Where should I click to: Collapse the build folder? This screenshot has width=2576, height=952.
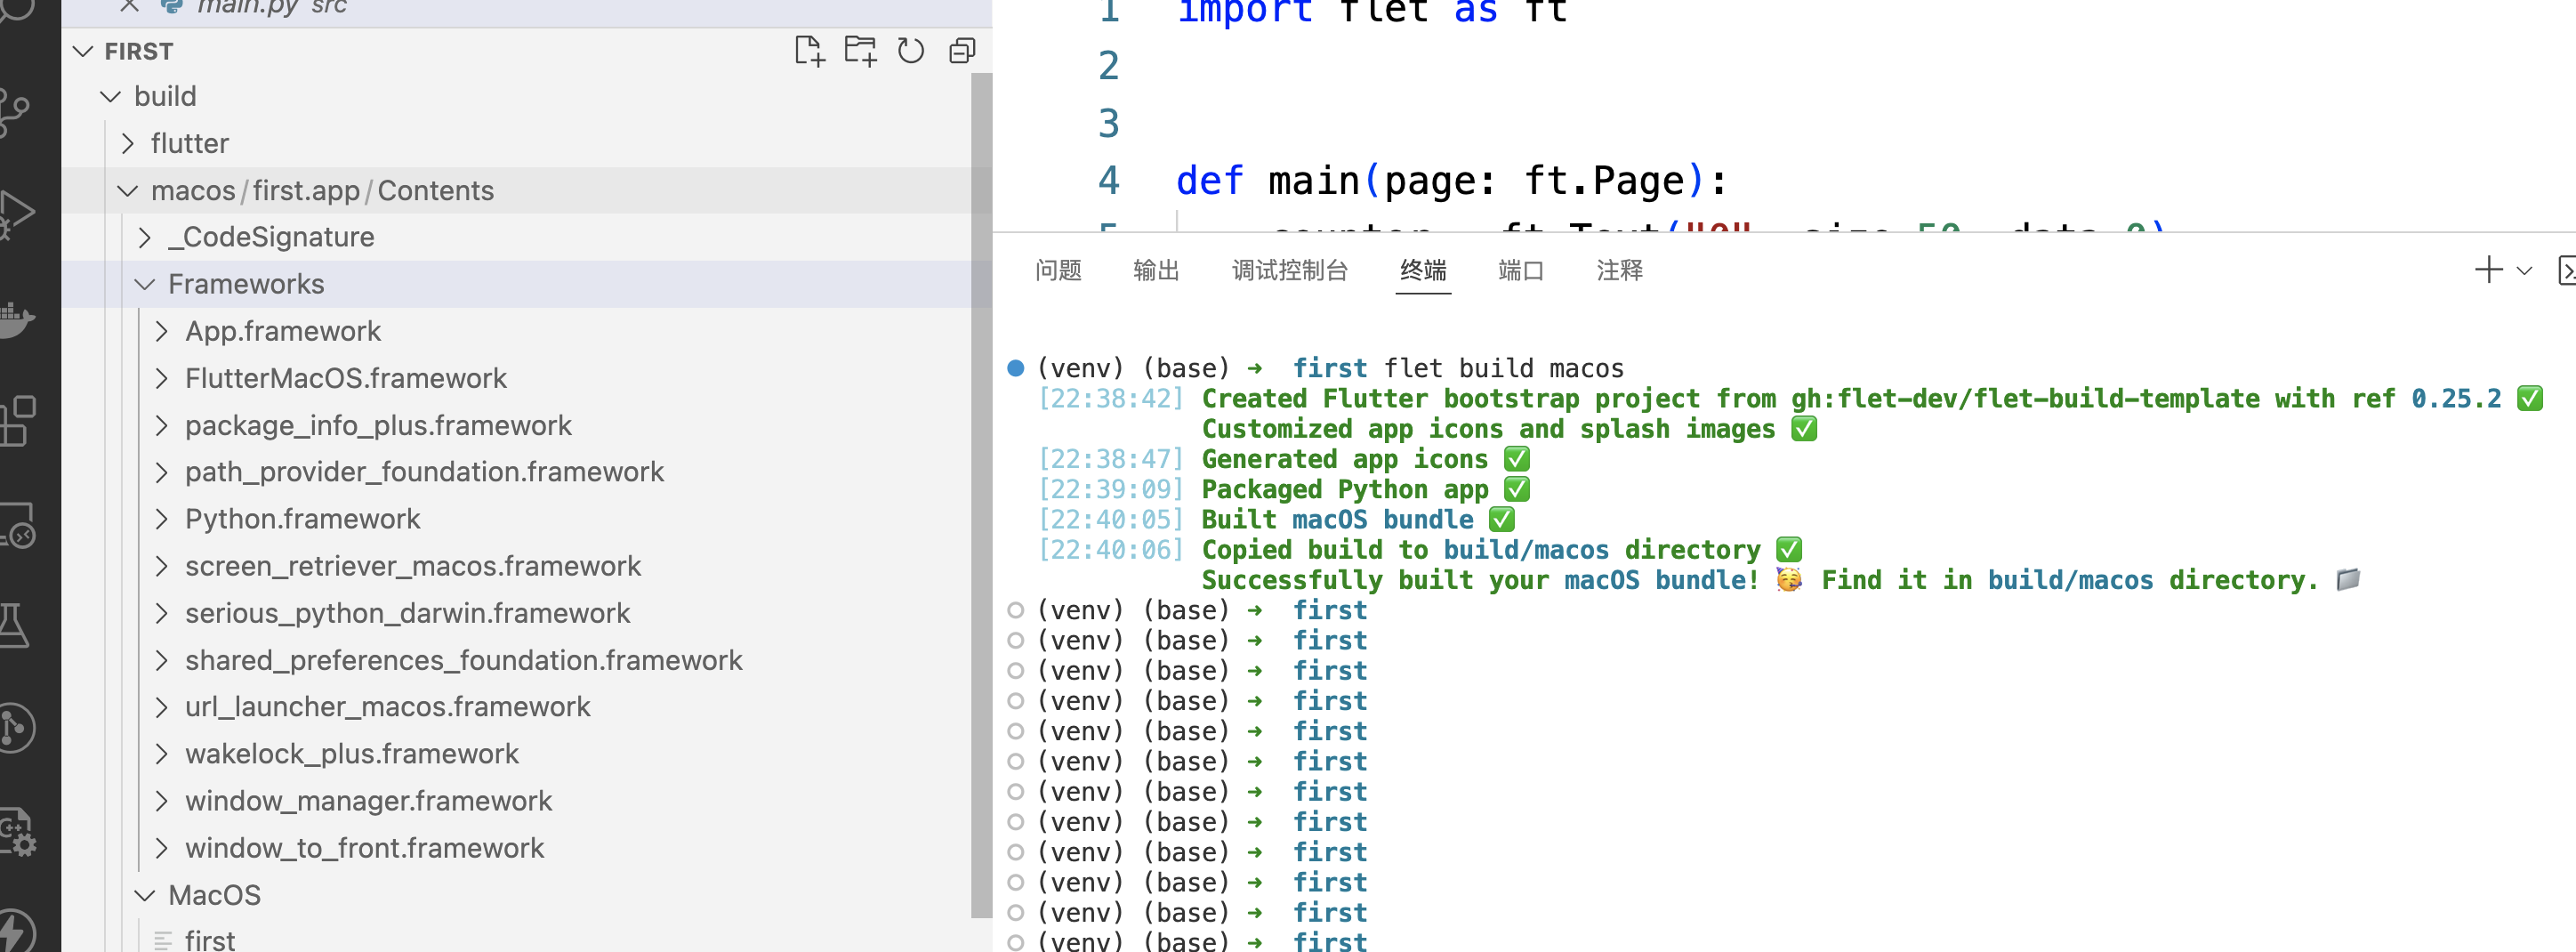(111, 96)
